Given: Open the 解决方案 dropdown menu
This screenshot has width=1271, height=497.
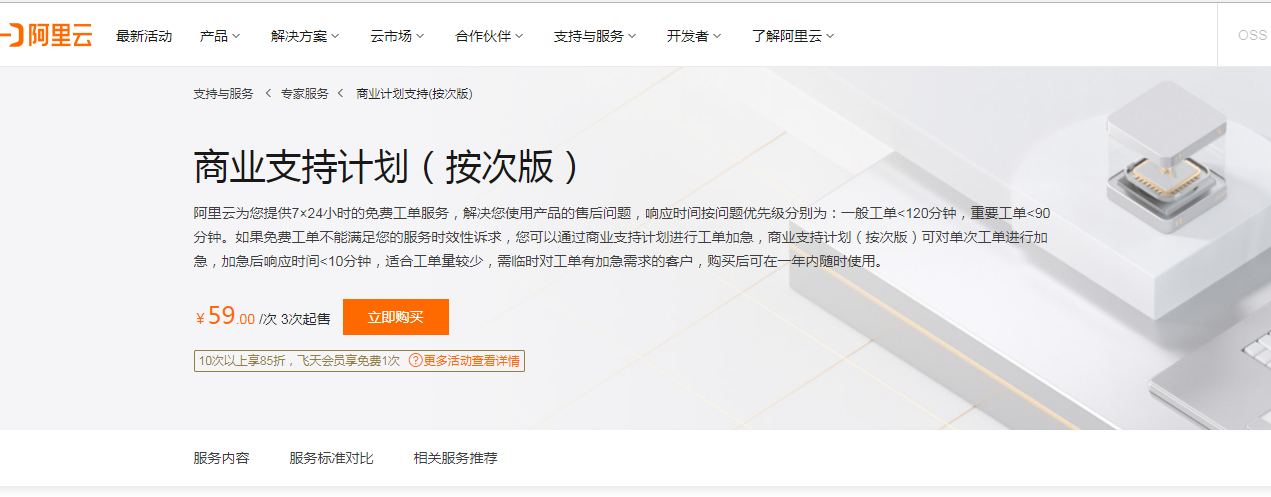Looking at the screenshot, I should 305,36.
